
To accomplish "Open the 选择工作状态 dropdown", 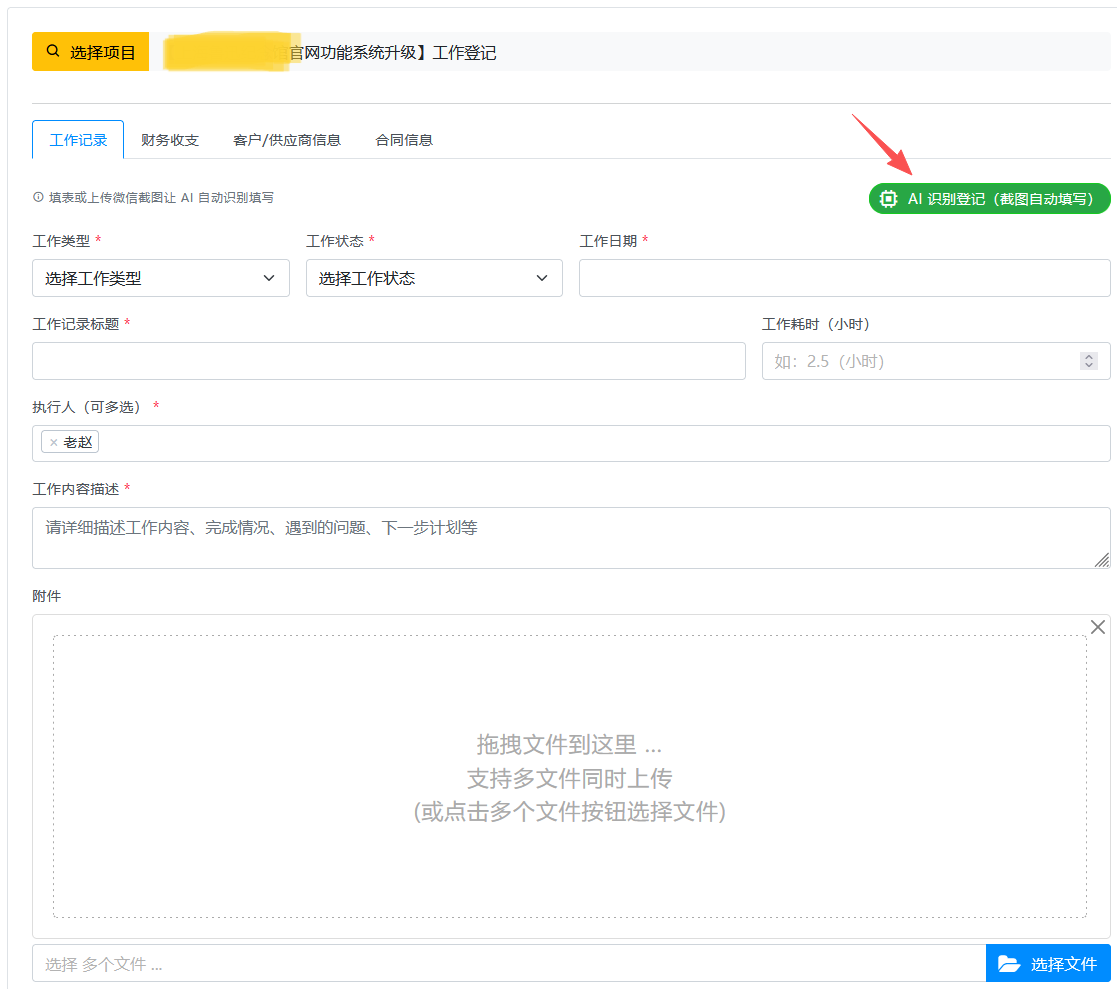I will coord(434,278).
